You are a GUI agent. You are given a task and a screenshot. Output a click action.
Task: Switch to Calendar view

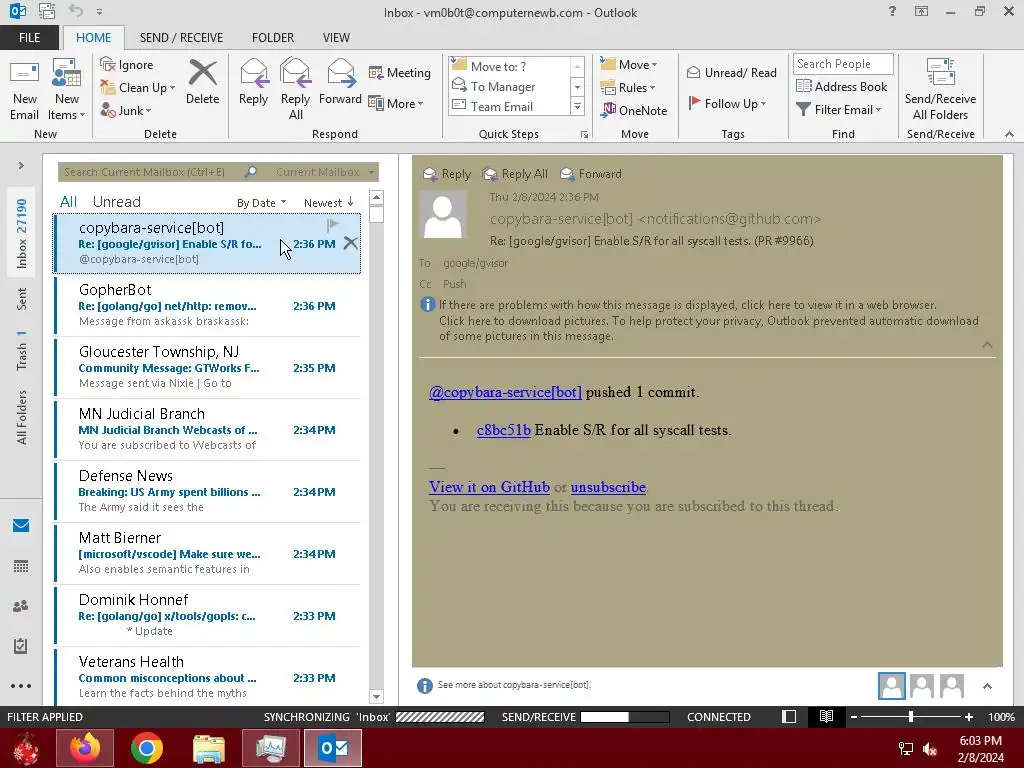tap(21, 566)
